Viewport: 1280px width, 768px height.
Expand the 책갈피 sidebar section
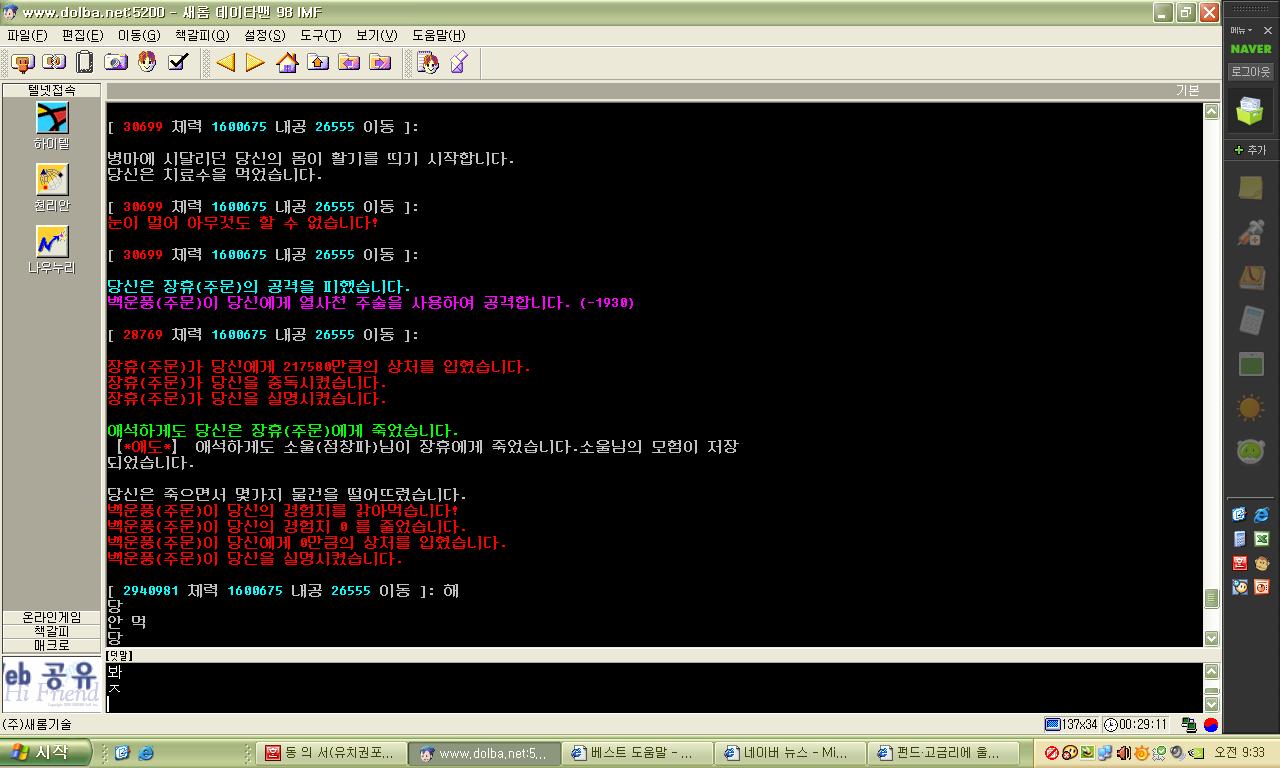[x=52, y=632]
